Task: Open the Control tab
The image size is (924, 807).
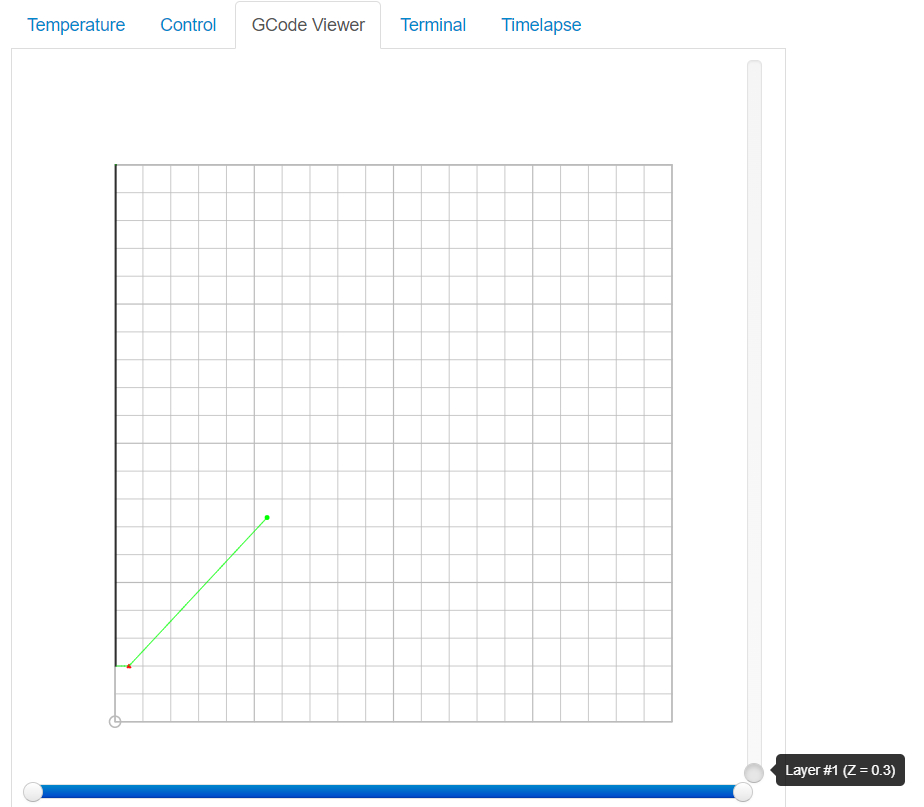Action: coord(188,24)
